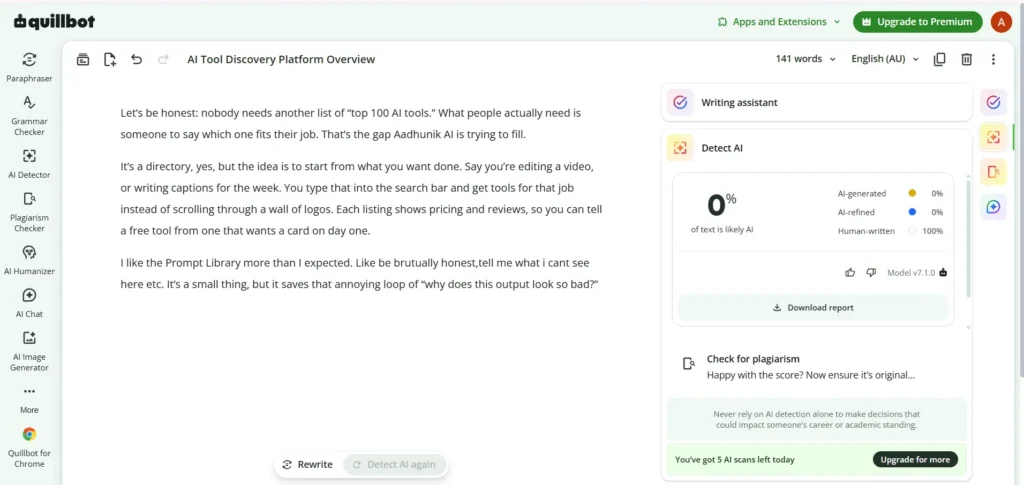This screenshot has width=1024, height=485.
Task: Click the paragraph starting "It's a directory"
Action: [361, 199]
